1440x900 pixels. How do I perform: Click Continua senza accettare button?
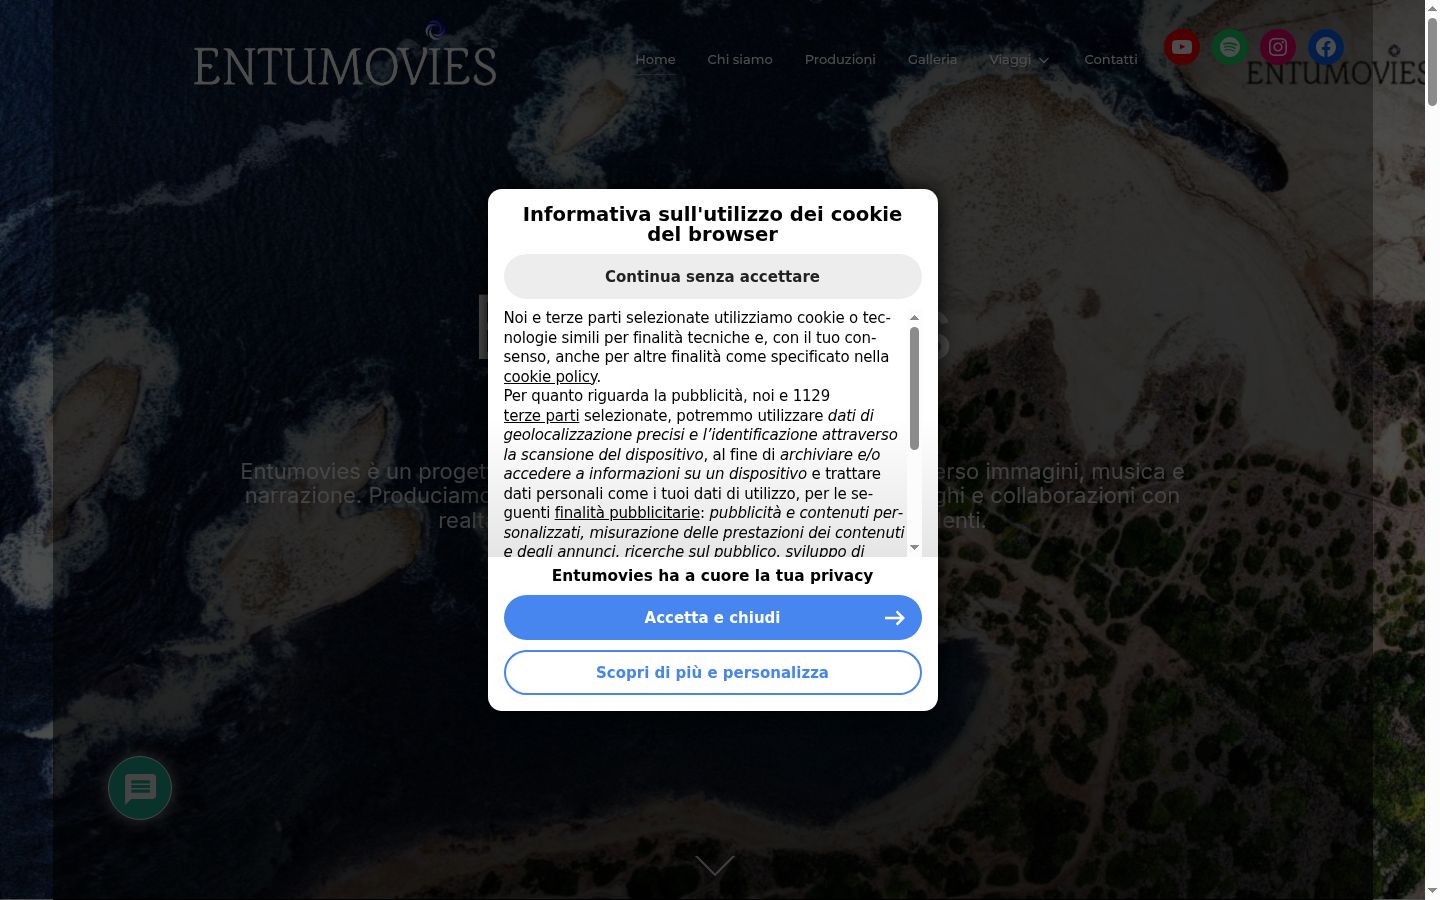click(x=712, y=276)
